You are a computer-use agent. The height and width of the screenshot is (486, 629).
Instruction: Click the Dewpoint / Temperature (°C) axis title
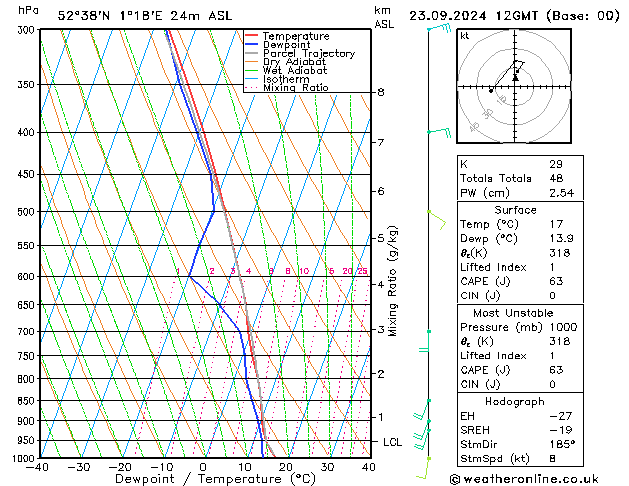pyautogui.click(x=215, y=479)
